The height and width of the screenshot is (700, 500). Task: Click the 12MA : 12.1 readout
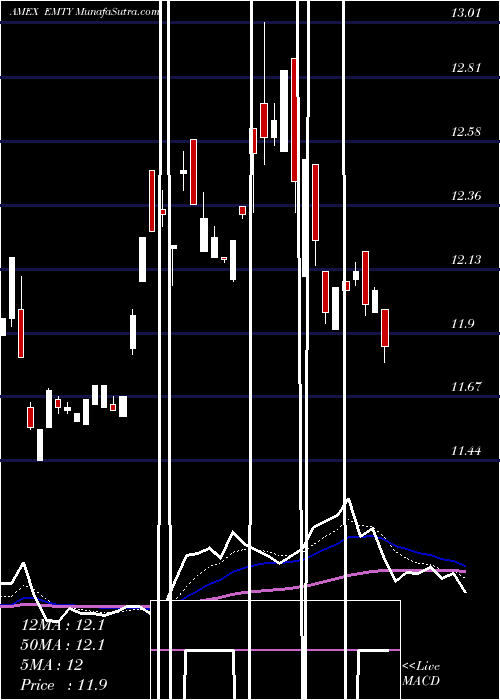pos(63,625)
